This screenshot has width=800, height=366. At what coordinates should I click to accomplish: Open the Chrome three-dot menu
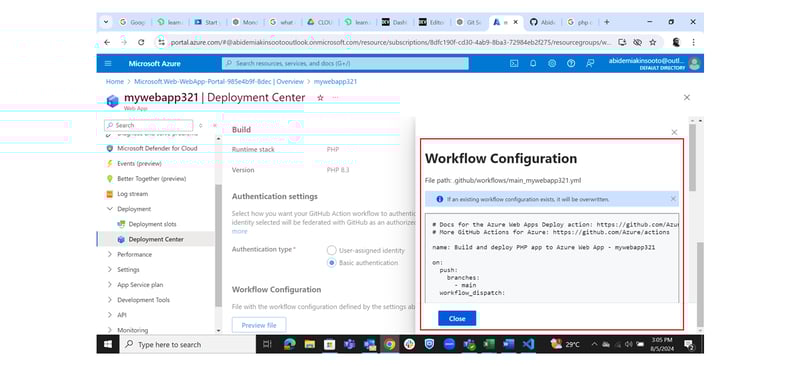693,42
